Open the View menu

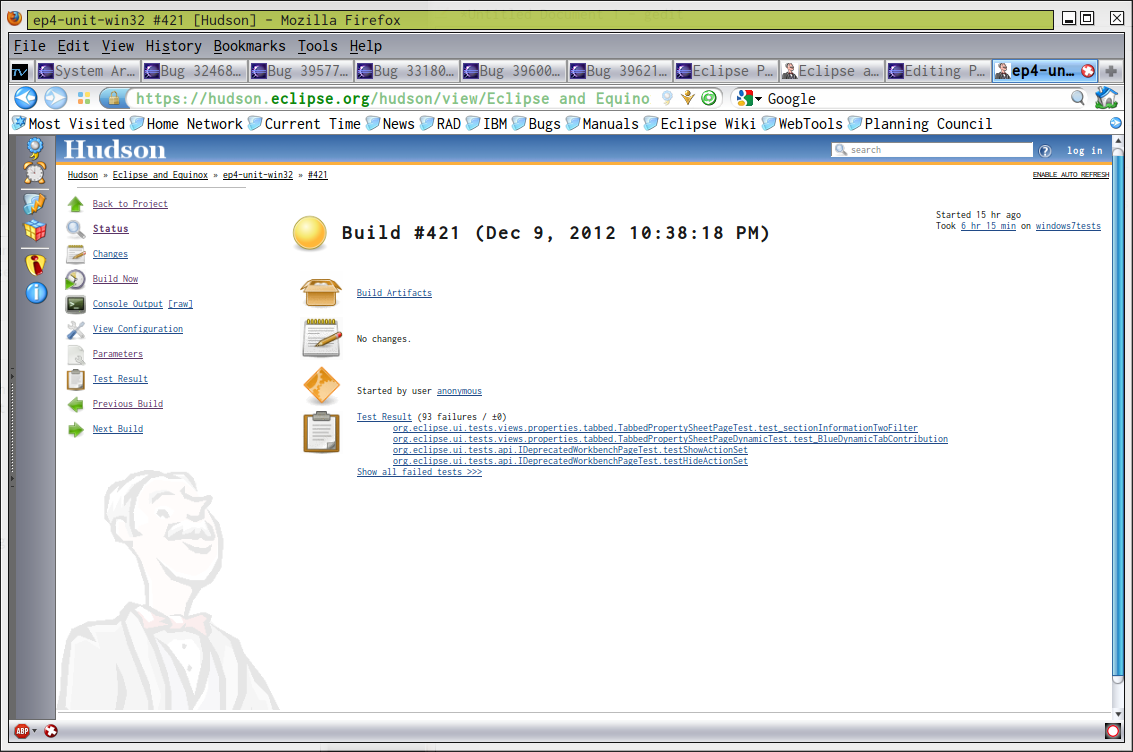118,46
